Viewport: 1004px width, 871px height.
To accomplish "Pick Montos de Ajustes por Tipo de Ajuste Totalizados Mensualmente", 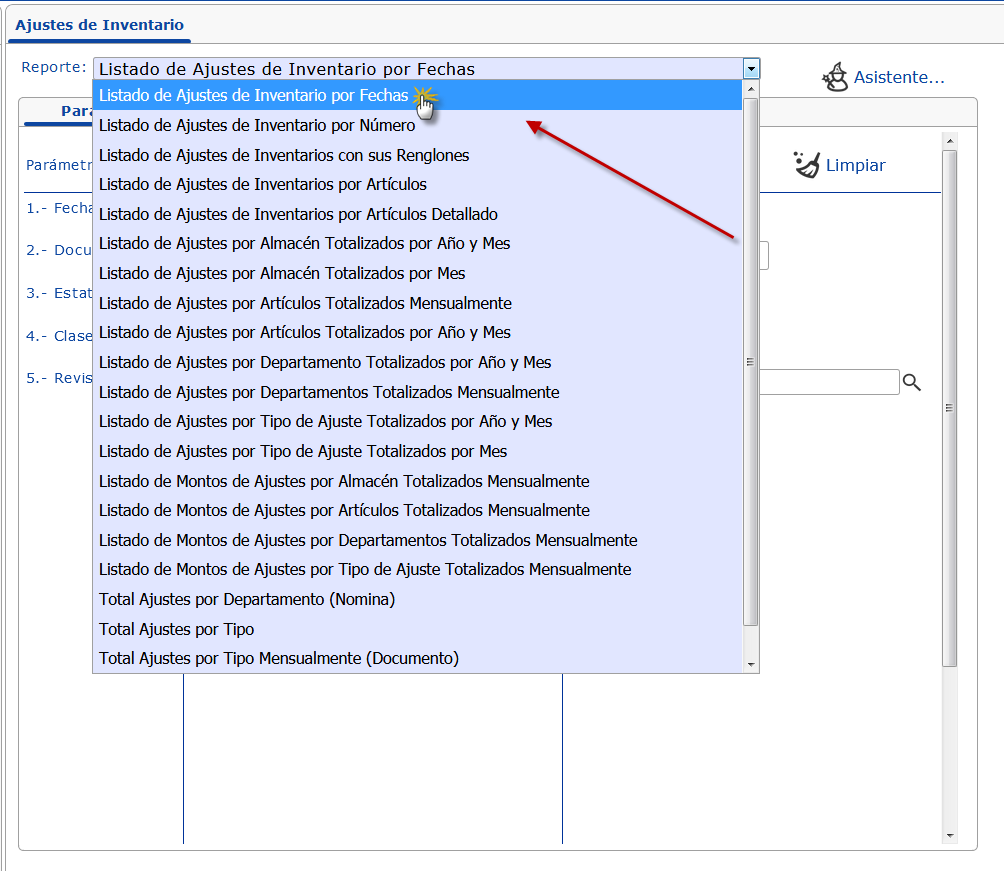I will click(417, 569).
